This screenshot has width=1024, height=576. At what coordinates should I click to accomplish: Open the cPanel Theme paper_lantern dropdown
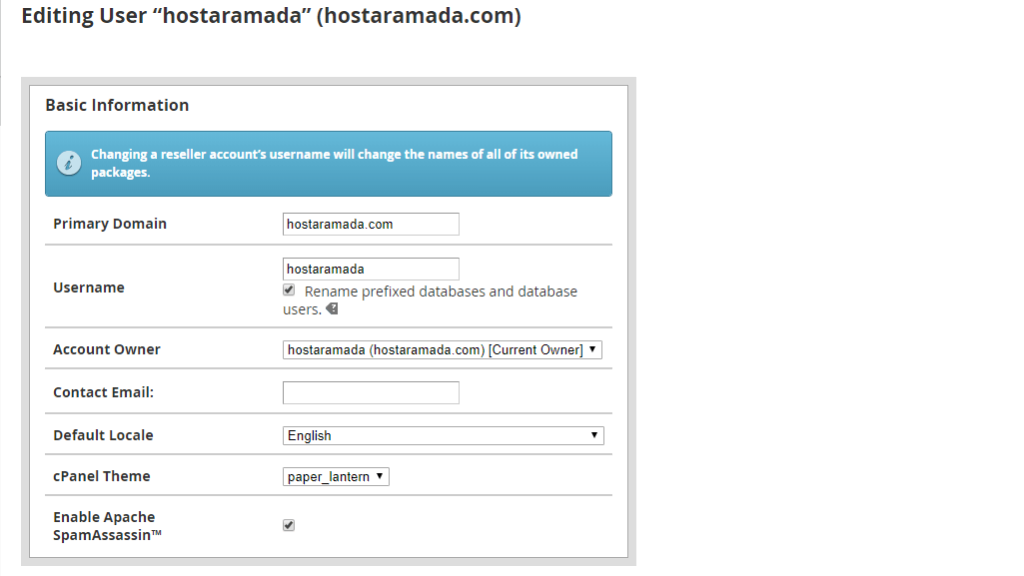[336, 477]
